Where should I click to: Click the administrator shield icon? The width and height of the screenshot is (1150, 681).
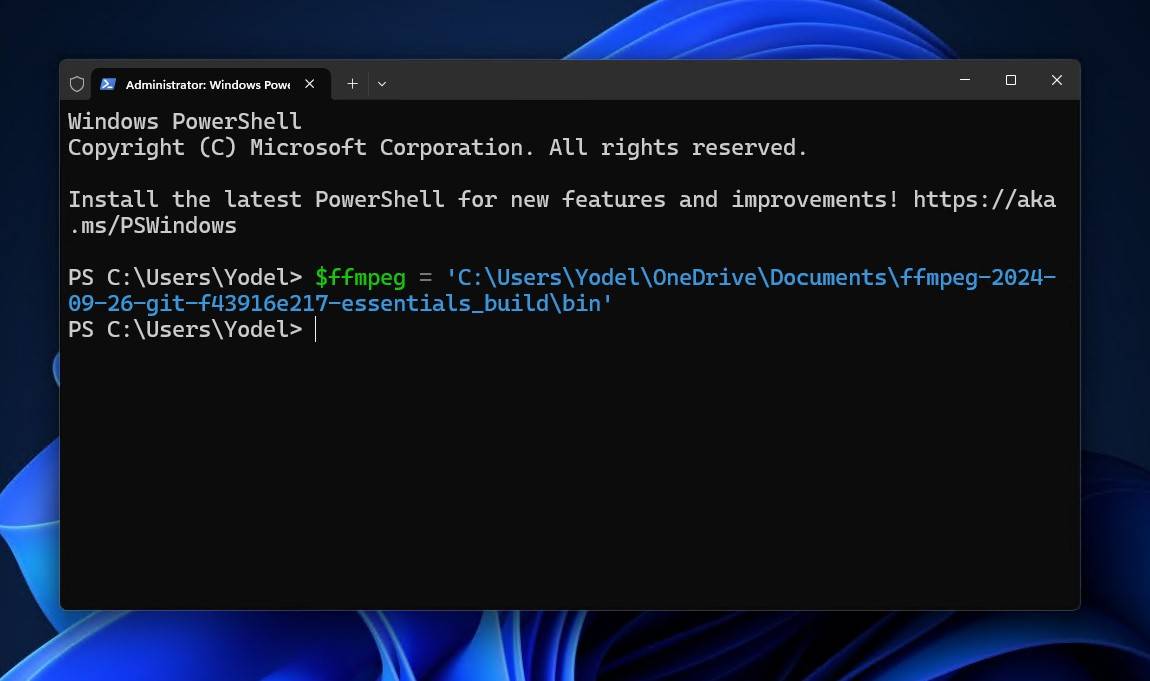(x=77, y=85)
